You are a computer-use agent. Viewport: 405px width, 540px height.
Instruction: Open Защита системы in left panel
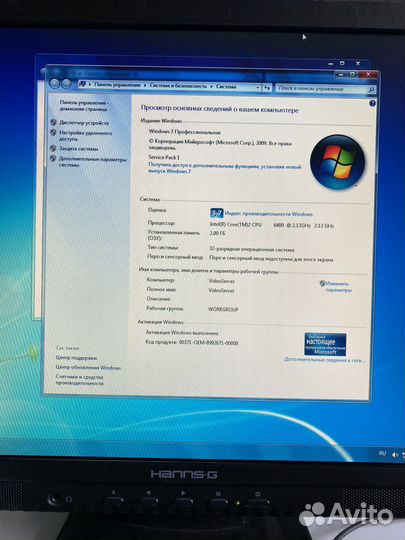tap(79, 148)
